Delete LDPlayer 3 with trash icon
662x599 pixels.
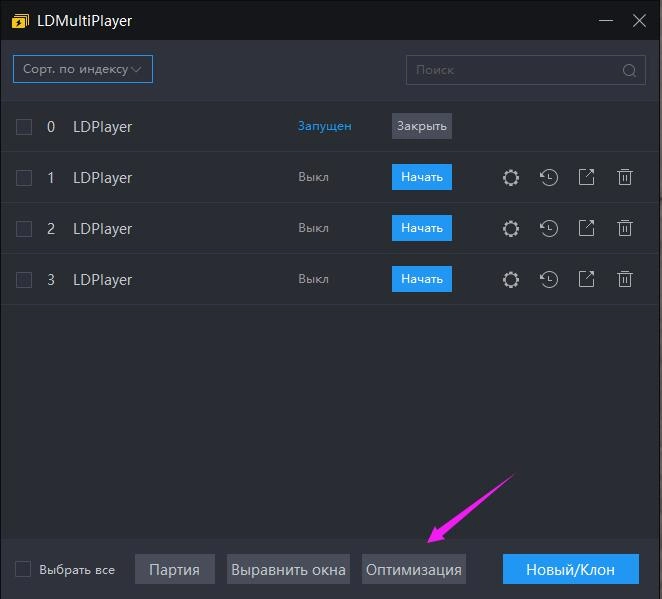pos(625,279)
